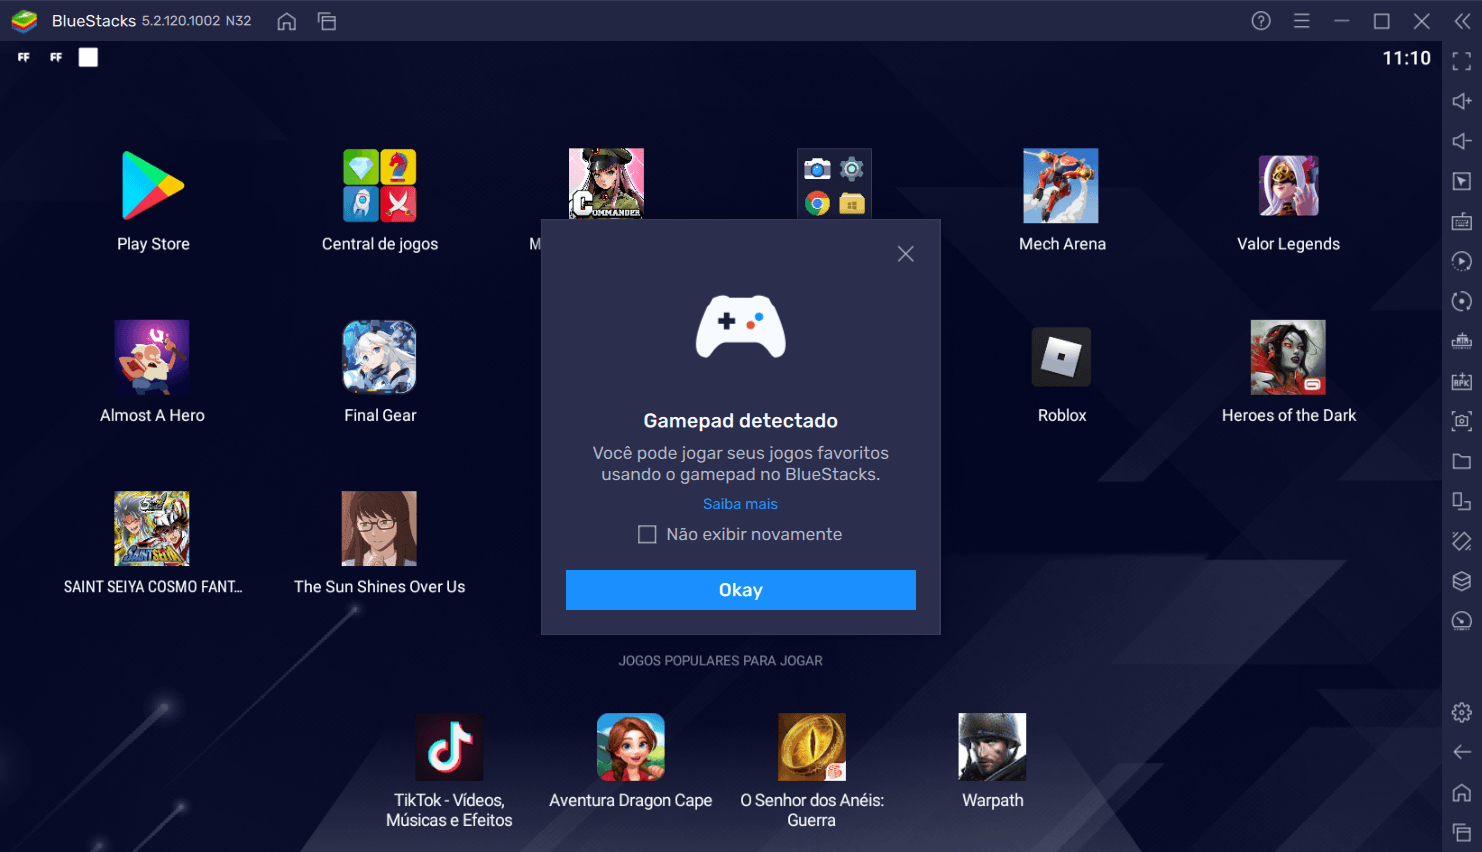Take a screenshot with camera icon
Screen dimensions: 1482x852
point(1461,421)
